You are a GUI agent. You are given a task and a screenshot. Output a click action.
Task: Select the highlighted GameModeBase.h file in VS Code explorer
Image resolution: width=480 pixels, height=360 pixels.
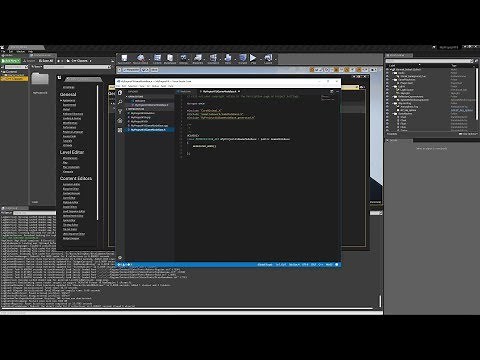pyautogui.click(x=149, y=130)
